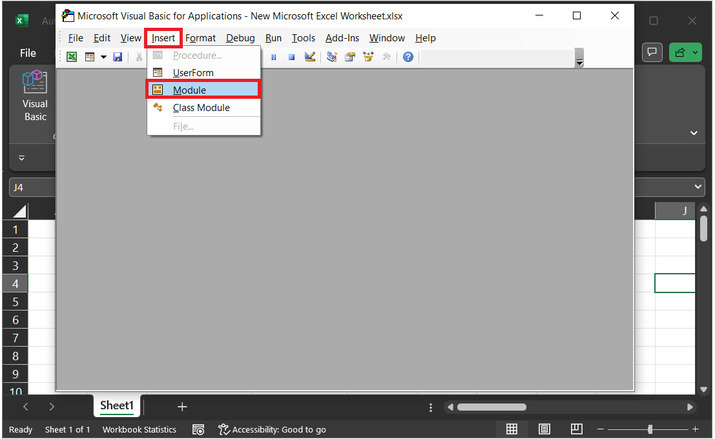This screenshot has width=715, height=439.
Task: Click the horizontal scrollbar thumb in Excel
Action: tap(492, 407)
